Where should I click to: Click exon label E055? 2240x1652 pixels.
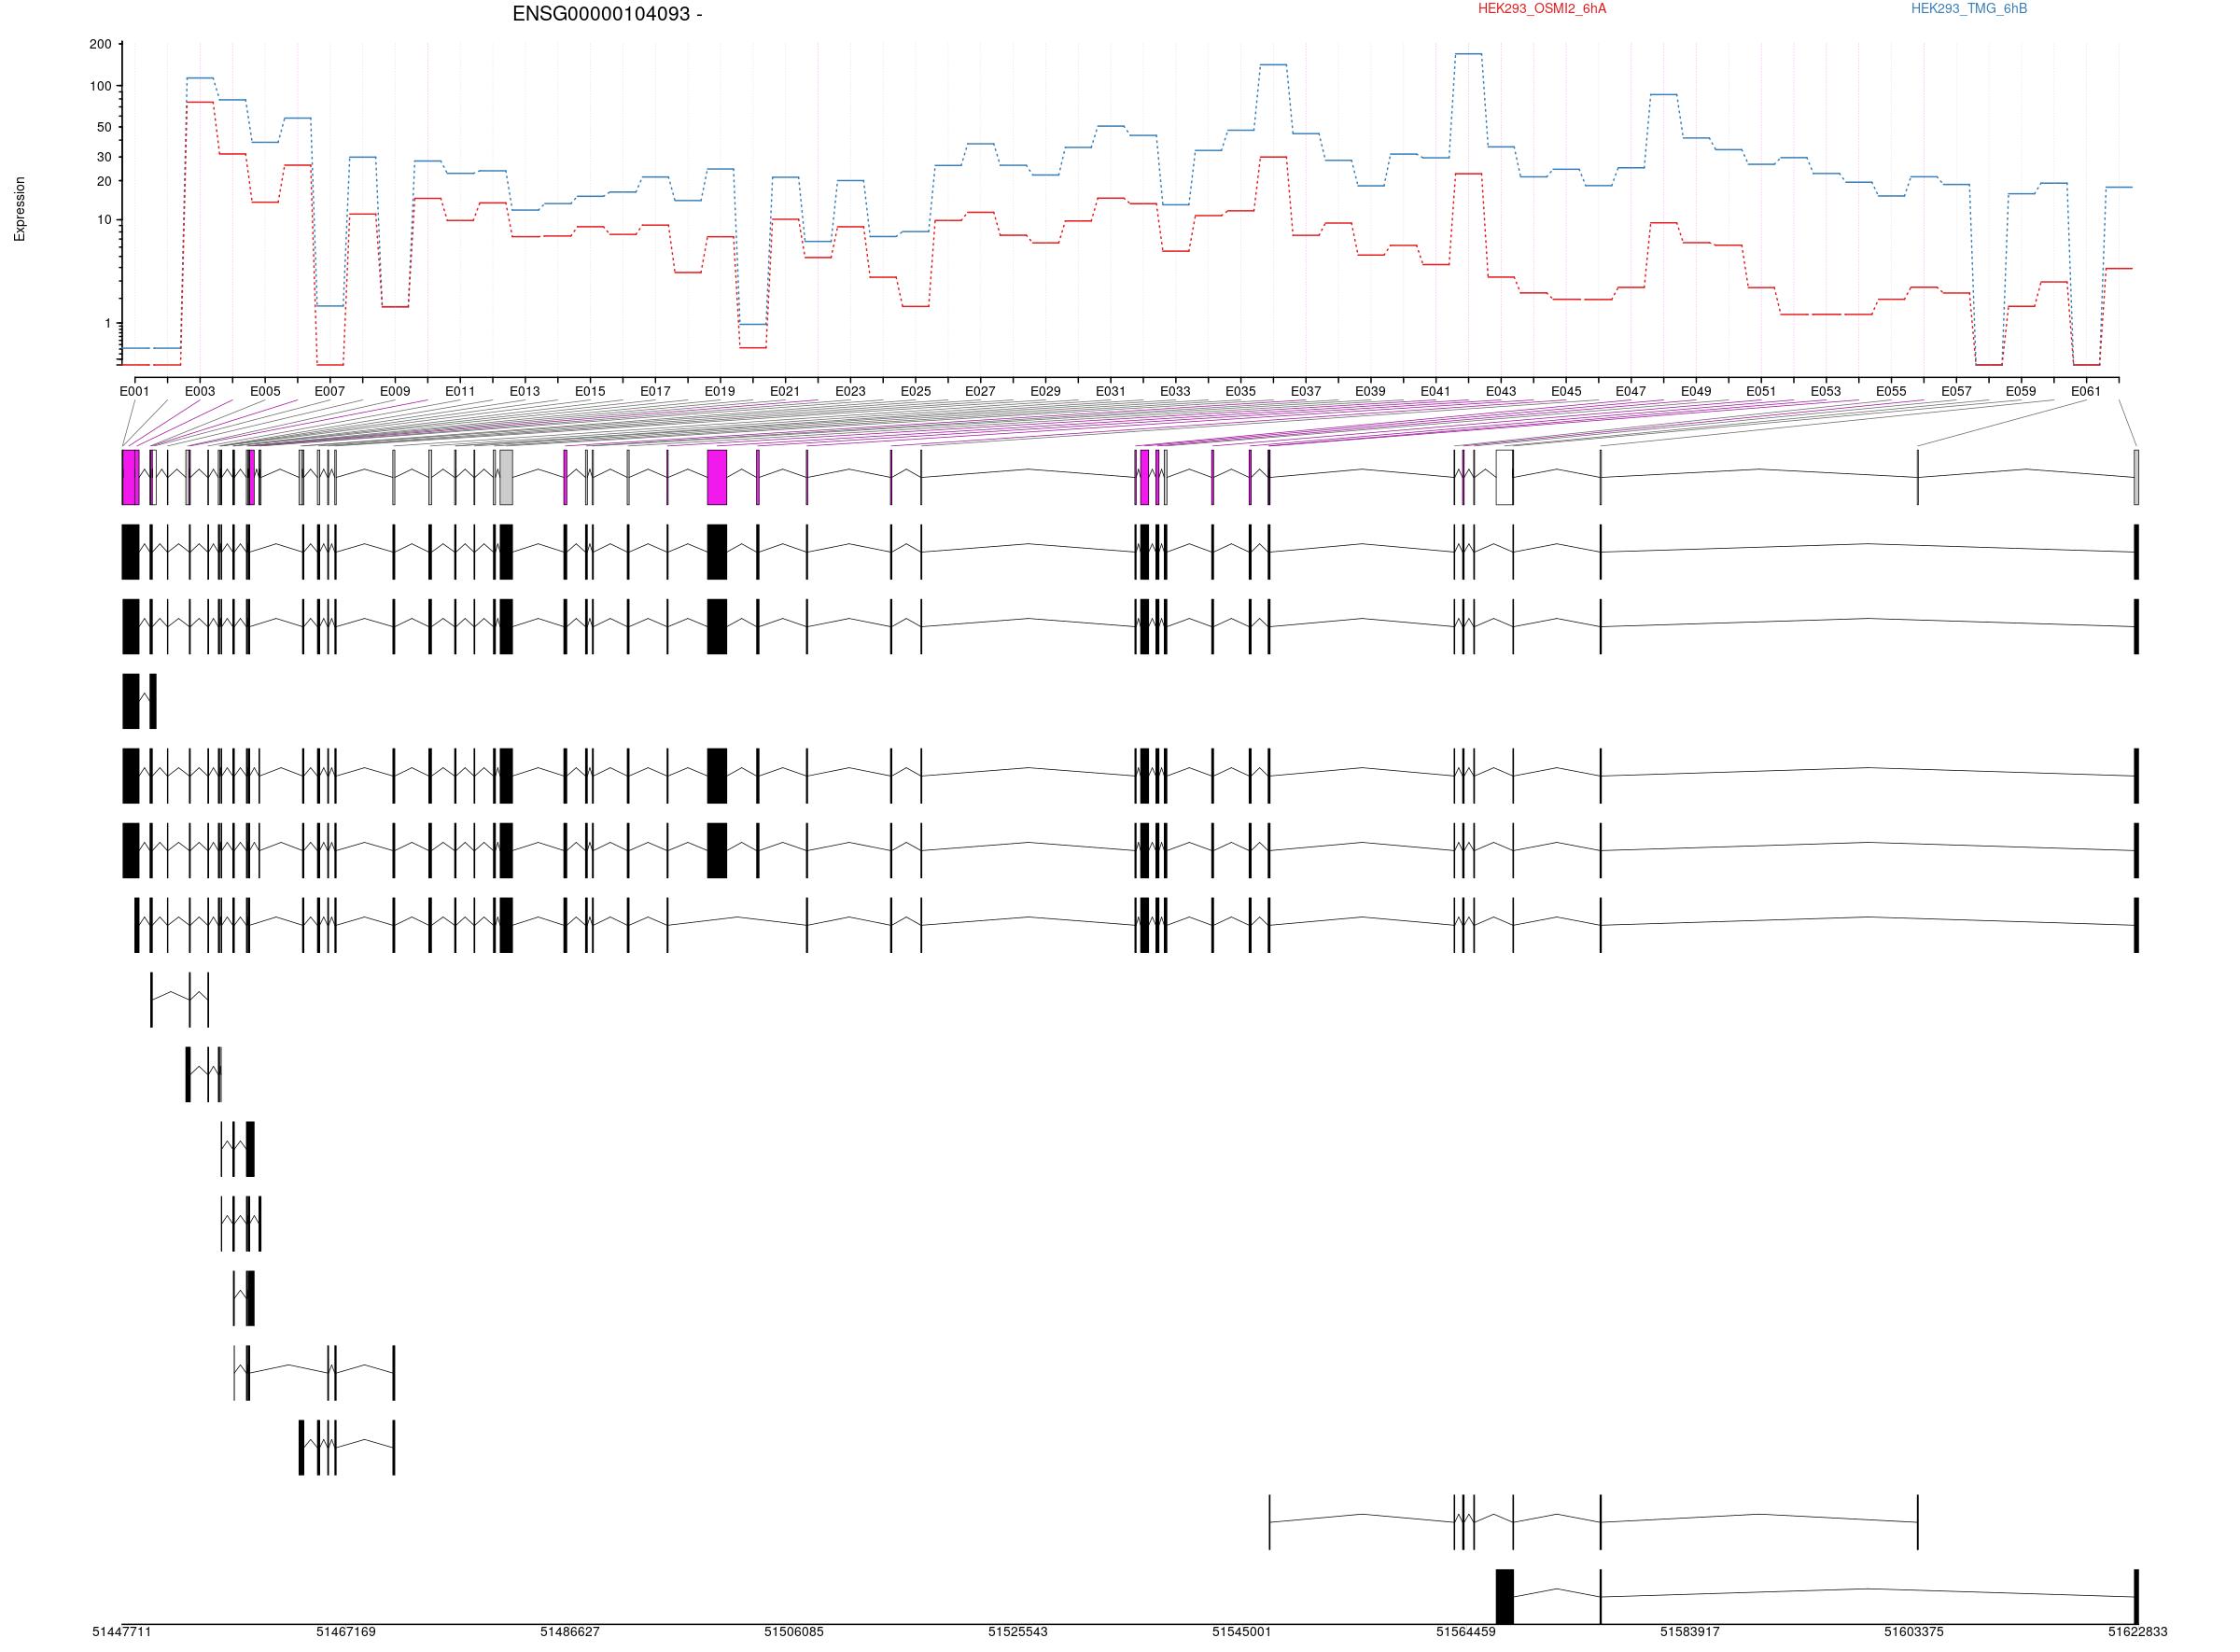tap(1891, 392)
